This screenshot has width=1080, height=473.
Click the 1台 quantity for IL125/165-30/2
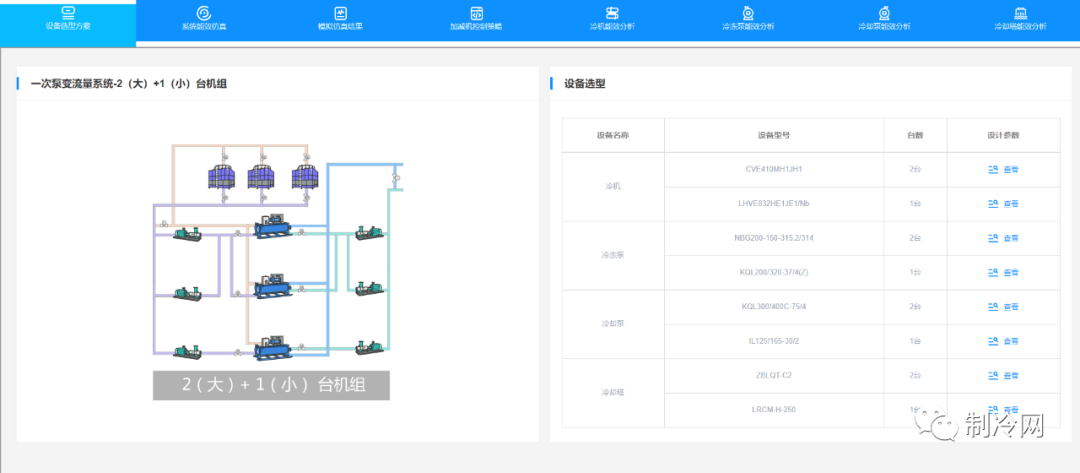[915, 341]
